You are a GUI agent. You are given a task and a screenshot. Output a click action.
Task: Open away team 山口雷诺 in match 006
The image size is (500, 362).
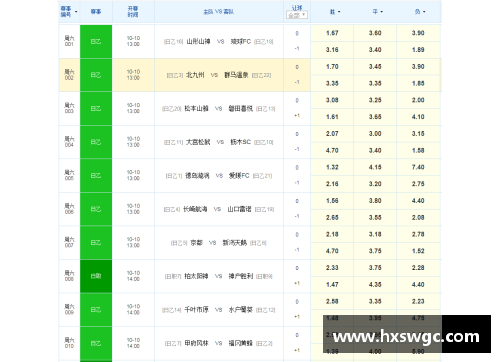(x=239, y=209)
